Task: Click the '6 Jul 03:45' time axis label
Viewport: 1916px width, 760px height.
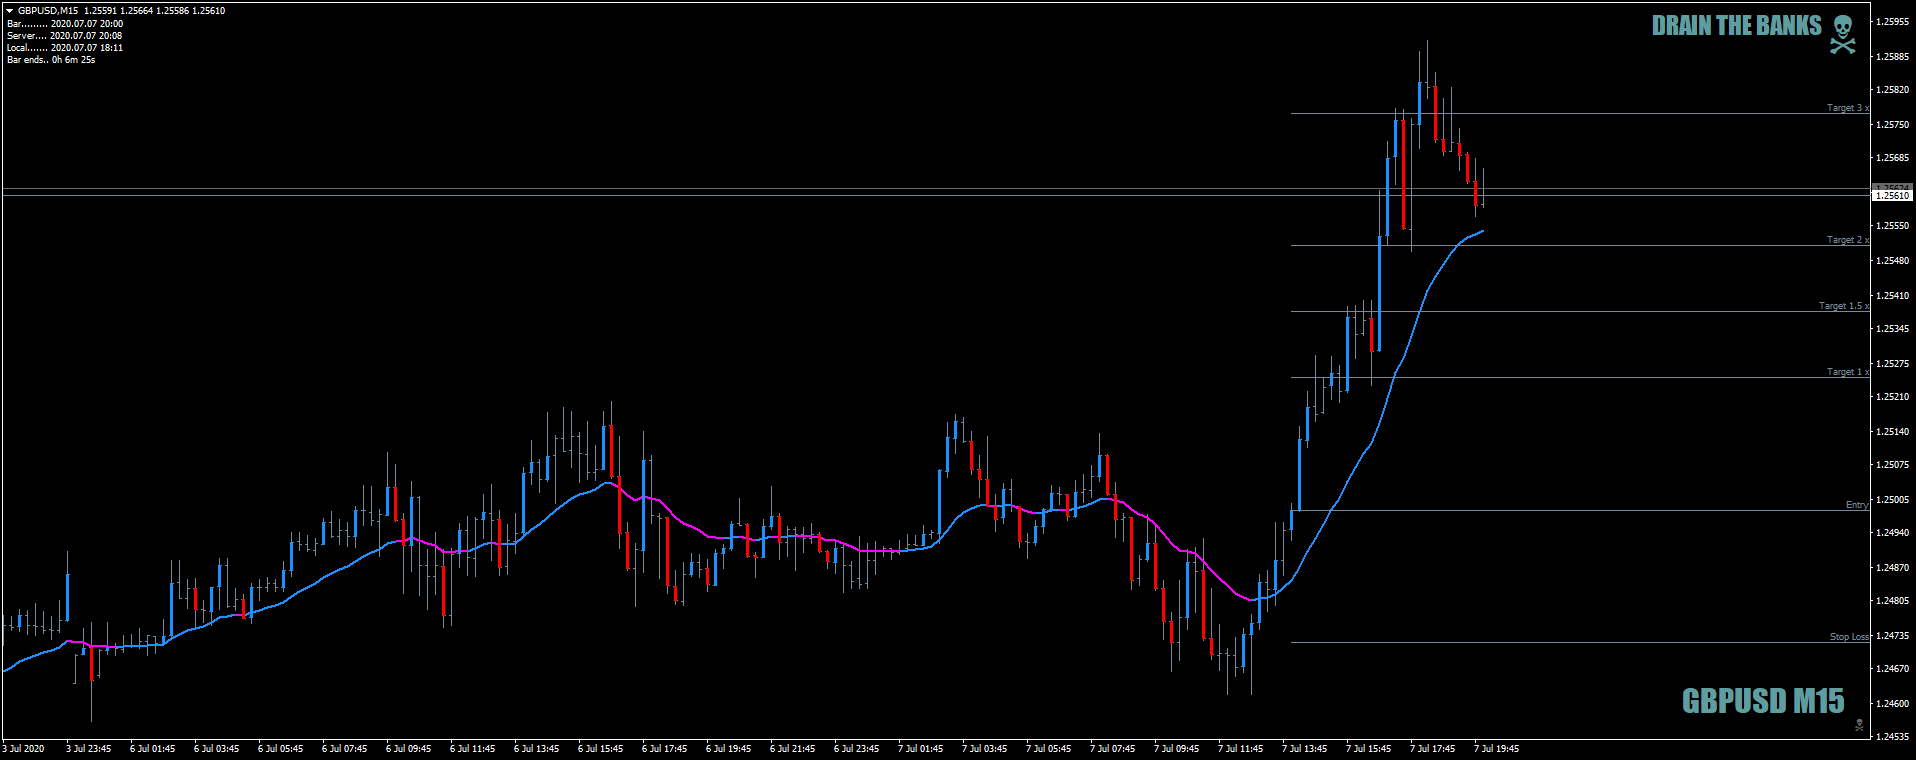Action: tap(217, 749)
